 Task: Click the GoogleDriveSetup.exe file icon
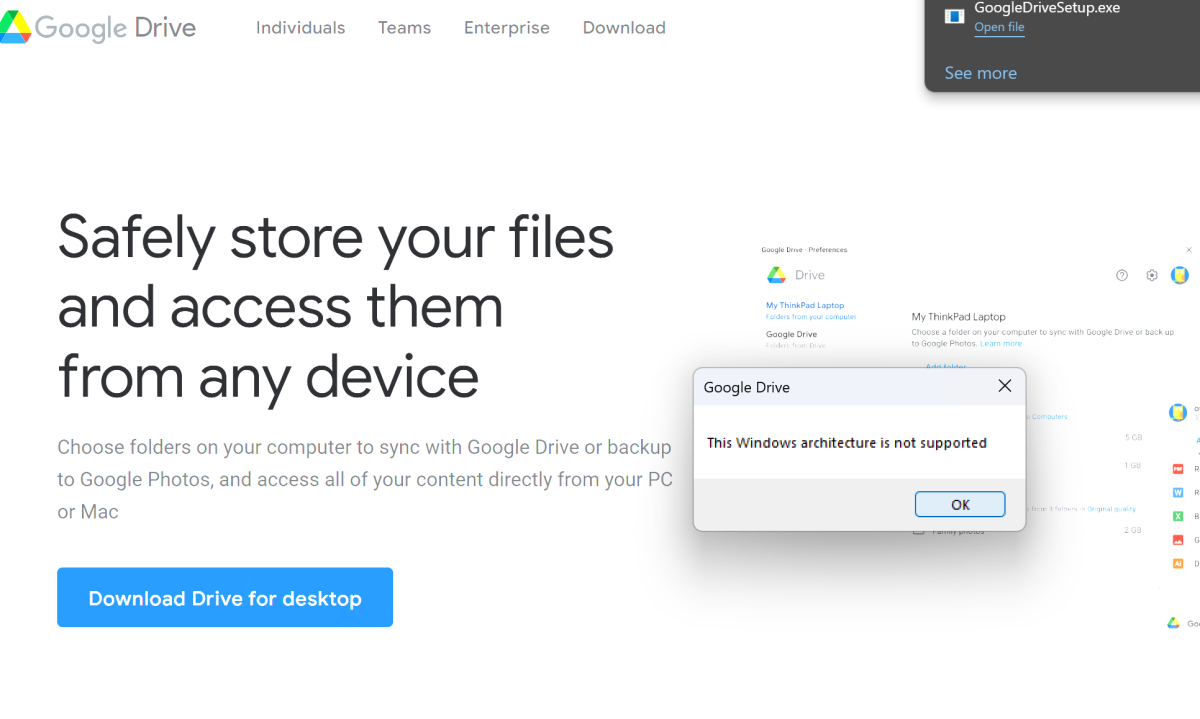pyautogui.click(x=954, y=16)
